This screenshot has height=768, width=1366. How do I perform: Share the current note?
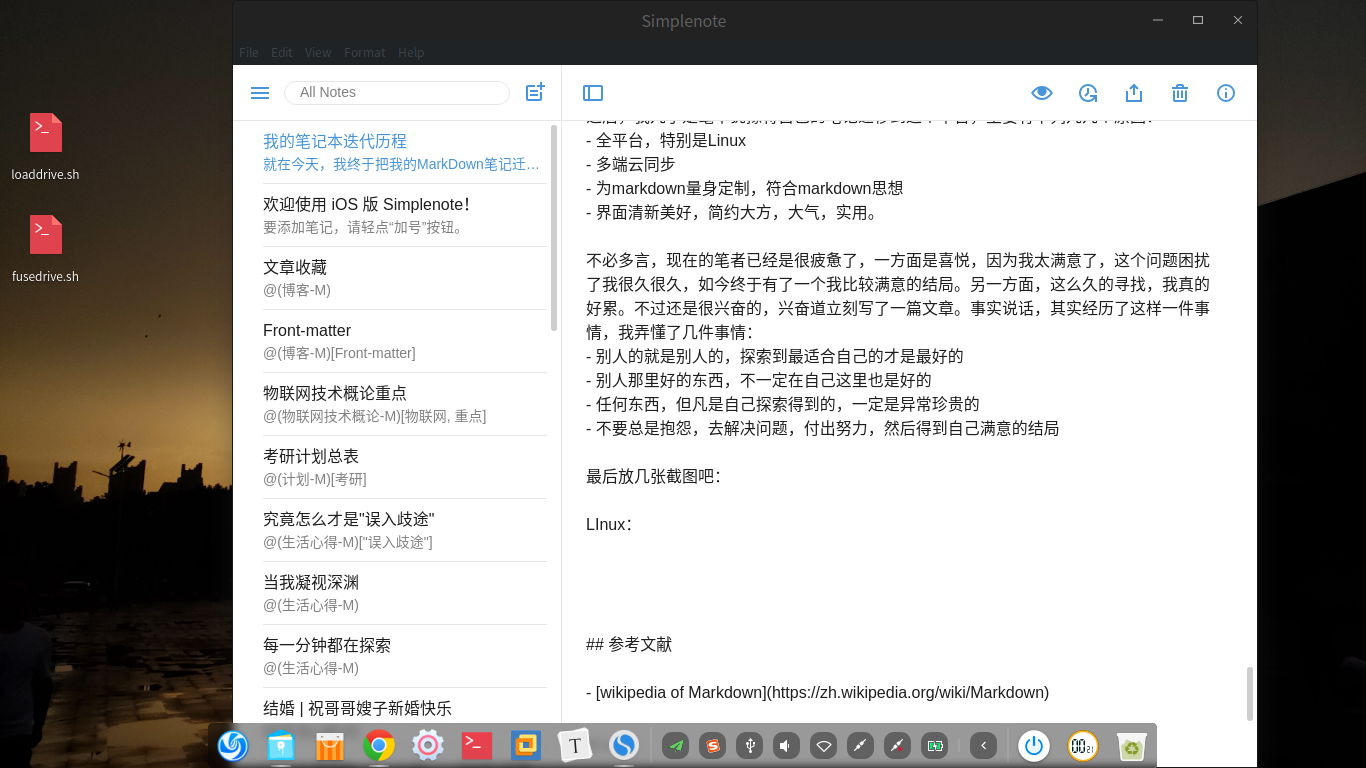point(1134,93)
